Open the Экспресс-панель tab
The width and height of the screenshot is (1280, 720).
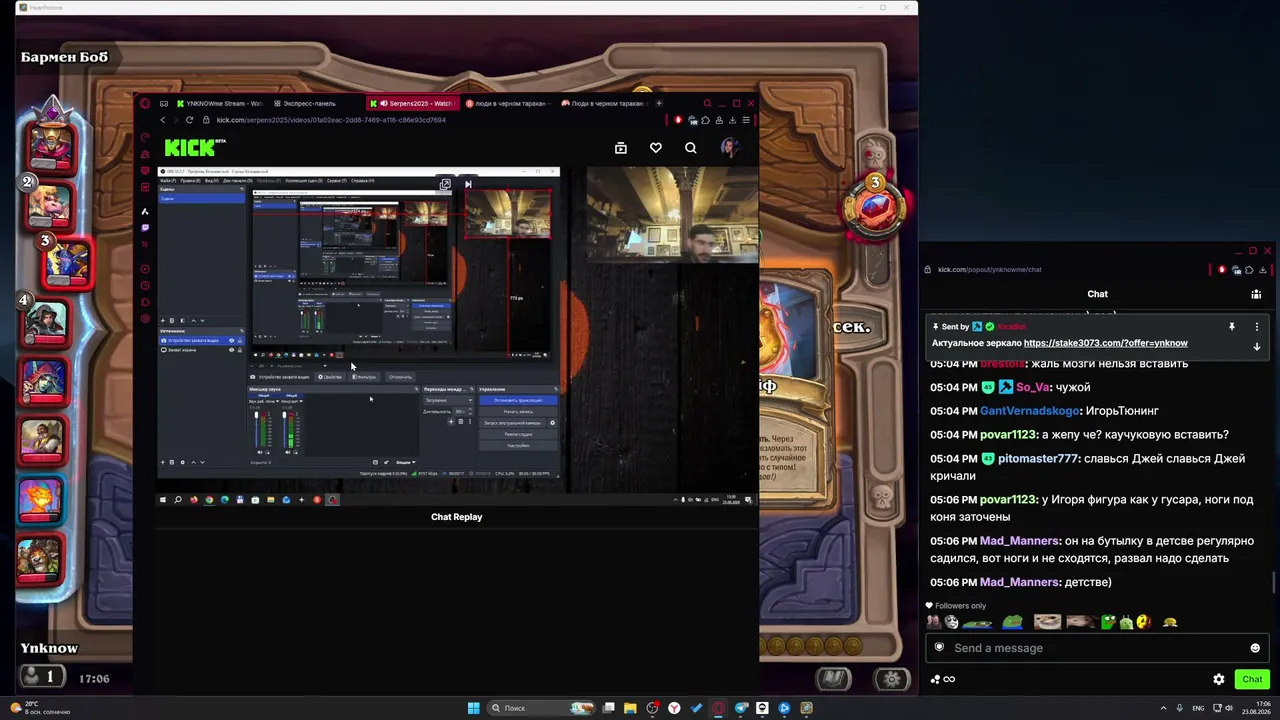(x=306, y=103)
